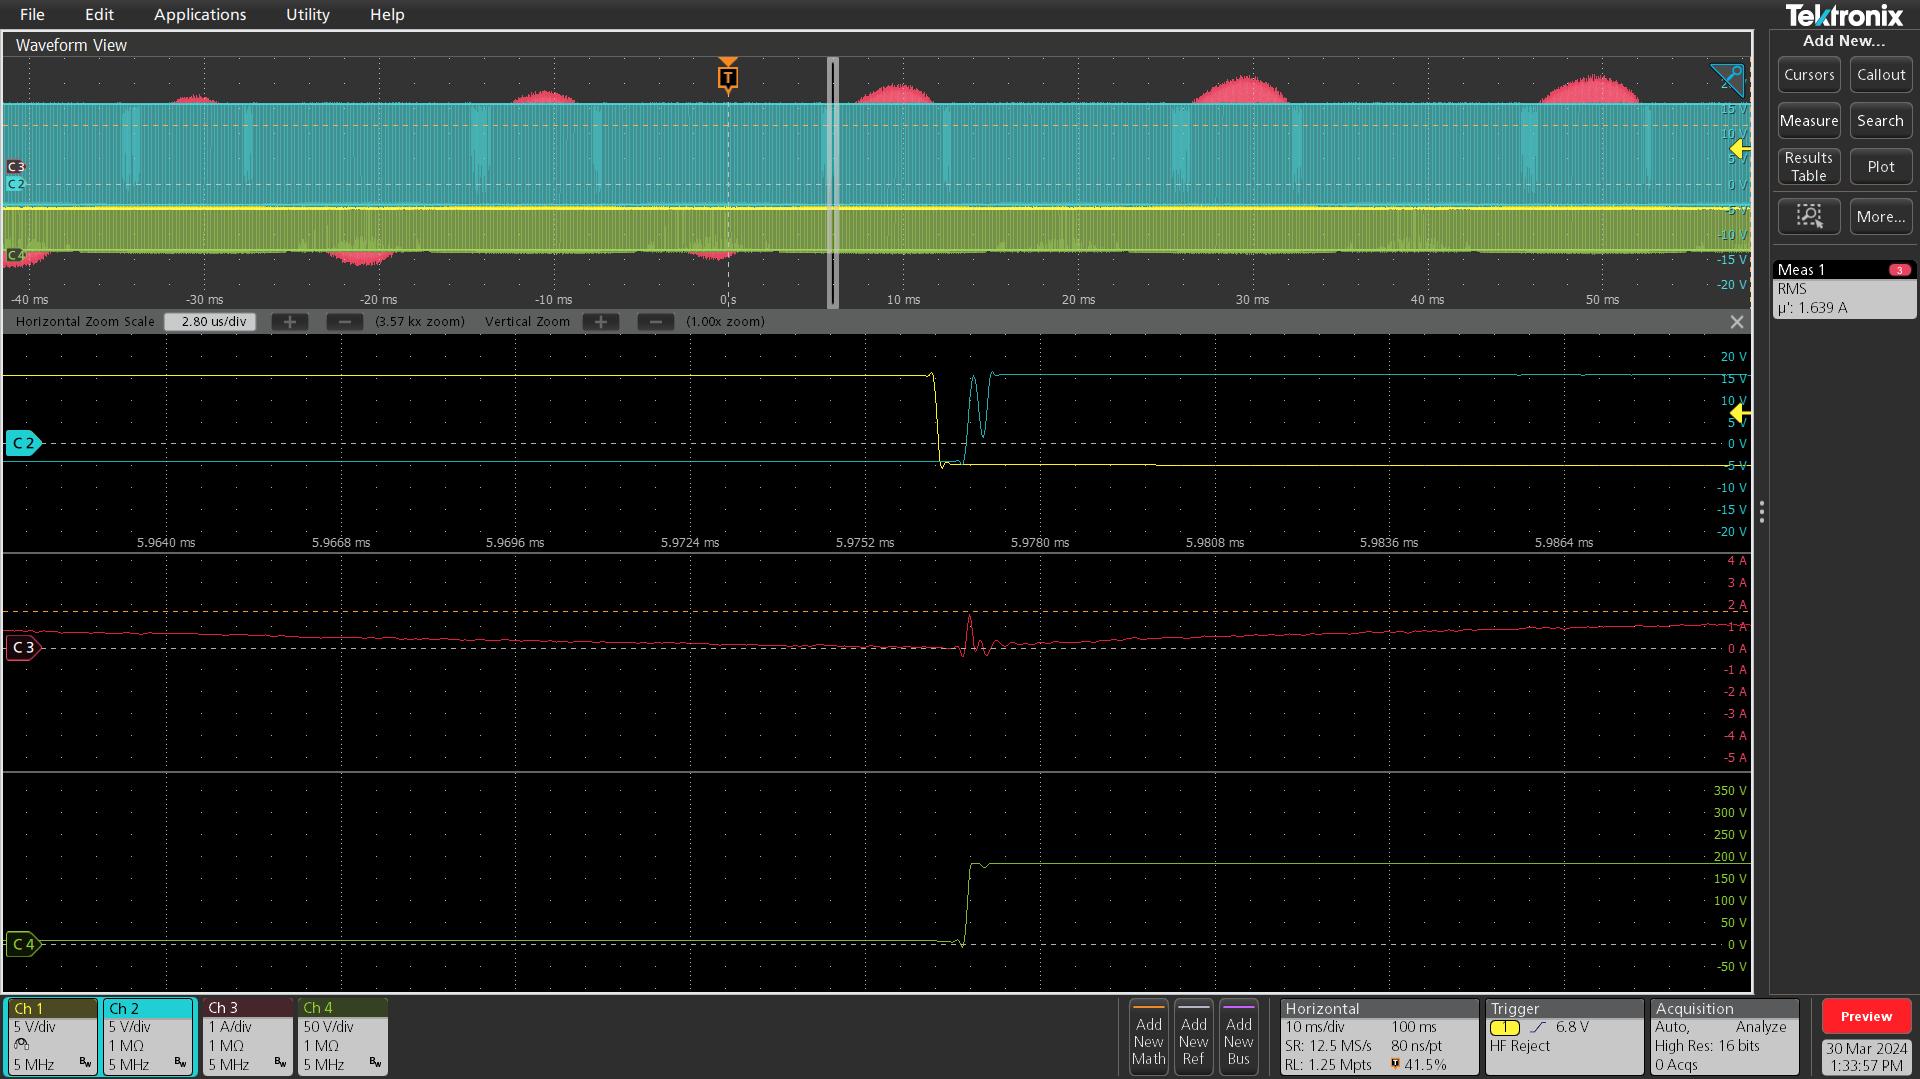Click the More... button
Image resolution: width=1920 pixels, height=1079 pixels.
(1881, 217)
